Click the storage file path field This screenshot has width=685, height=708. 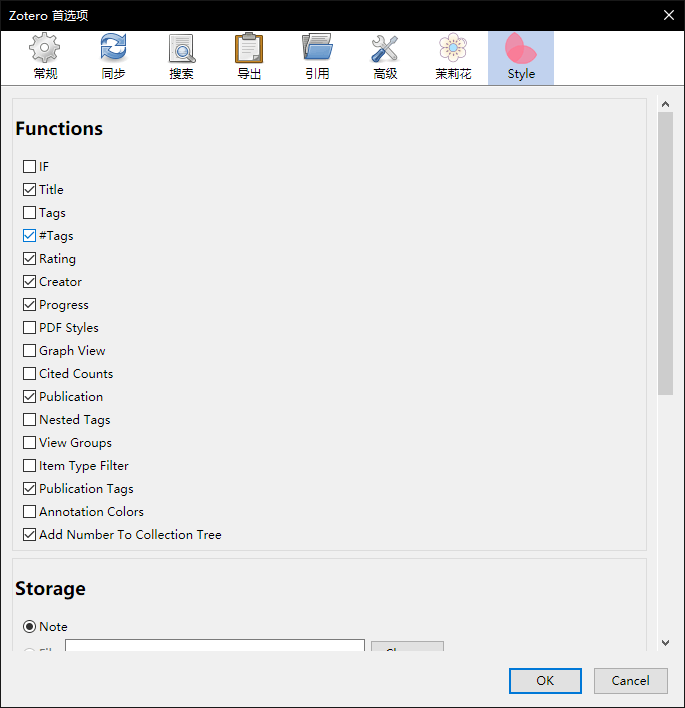[215, 645]
